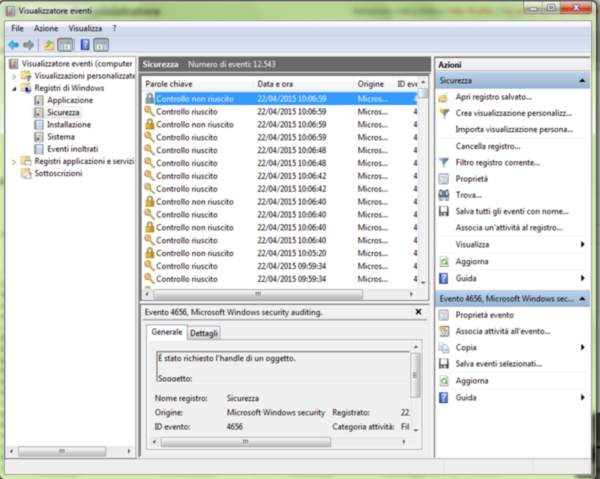Click the Associa attività all'evento icon
Viewport: 600px width, 479px height.
[x=444, y=331]
